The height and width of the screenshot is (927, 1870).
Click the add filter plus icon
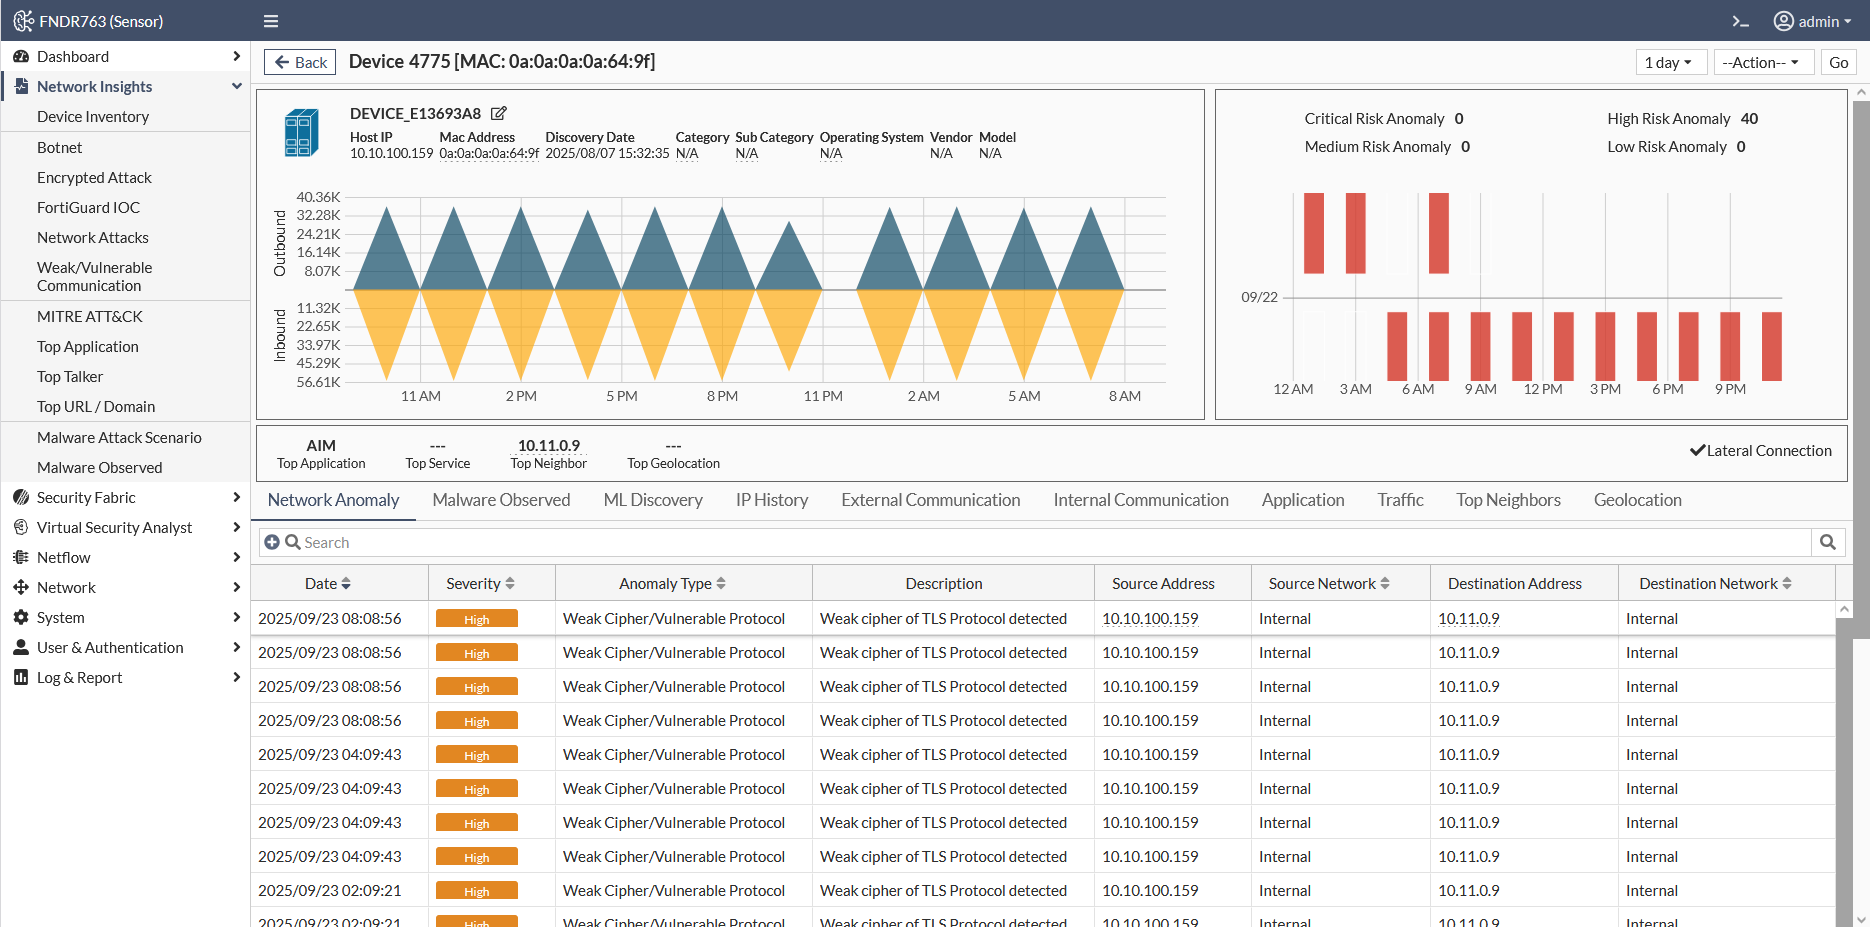click(x=272, y=542)
